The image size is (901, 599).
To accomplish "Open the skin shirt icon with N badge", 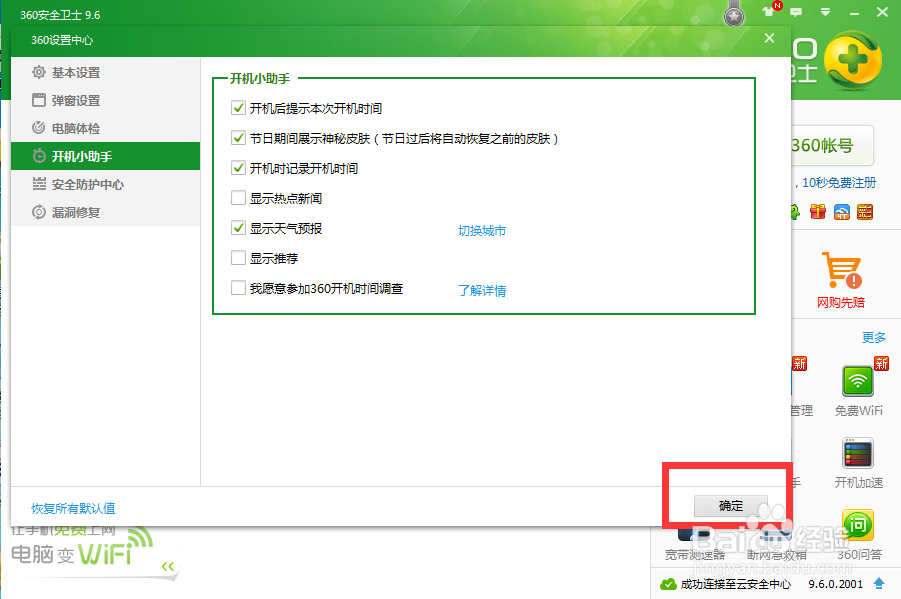I will 769,11.
